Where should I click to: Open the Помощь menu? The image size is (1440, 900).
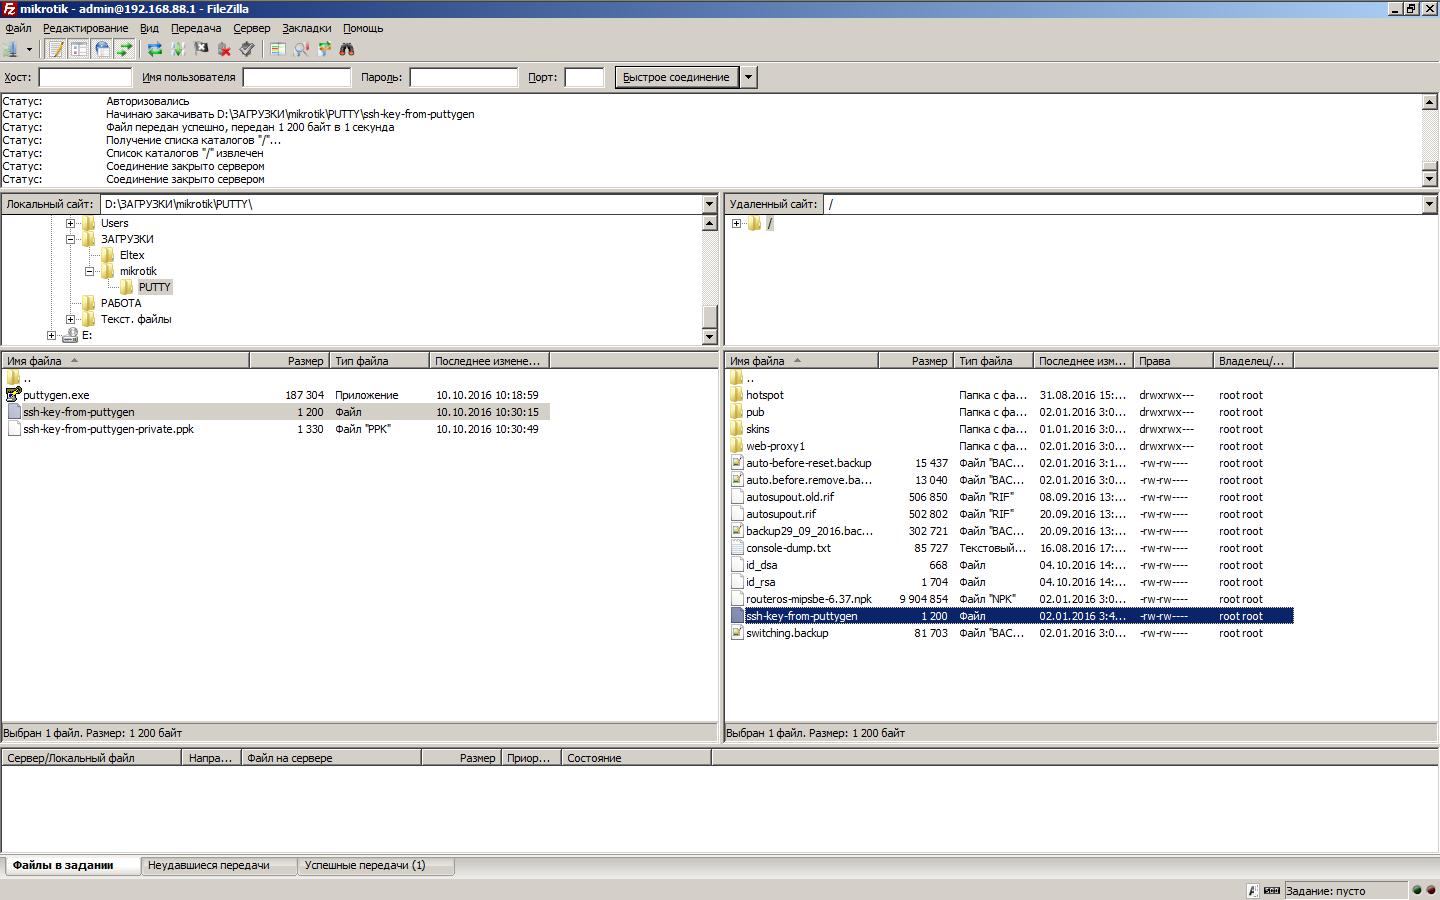pyautogui.click(x=363, y=28)
